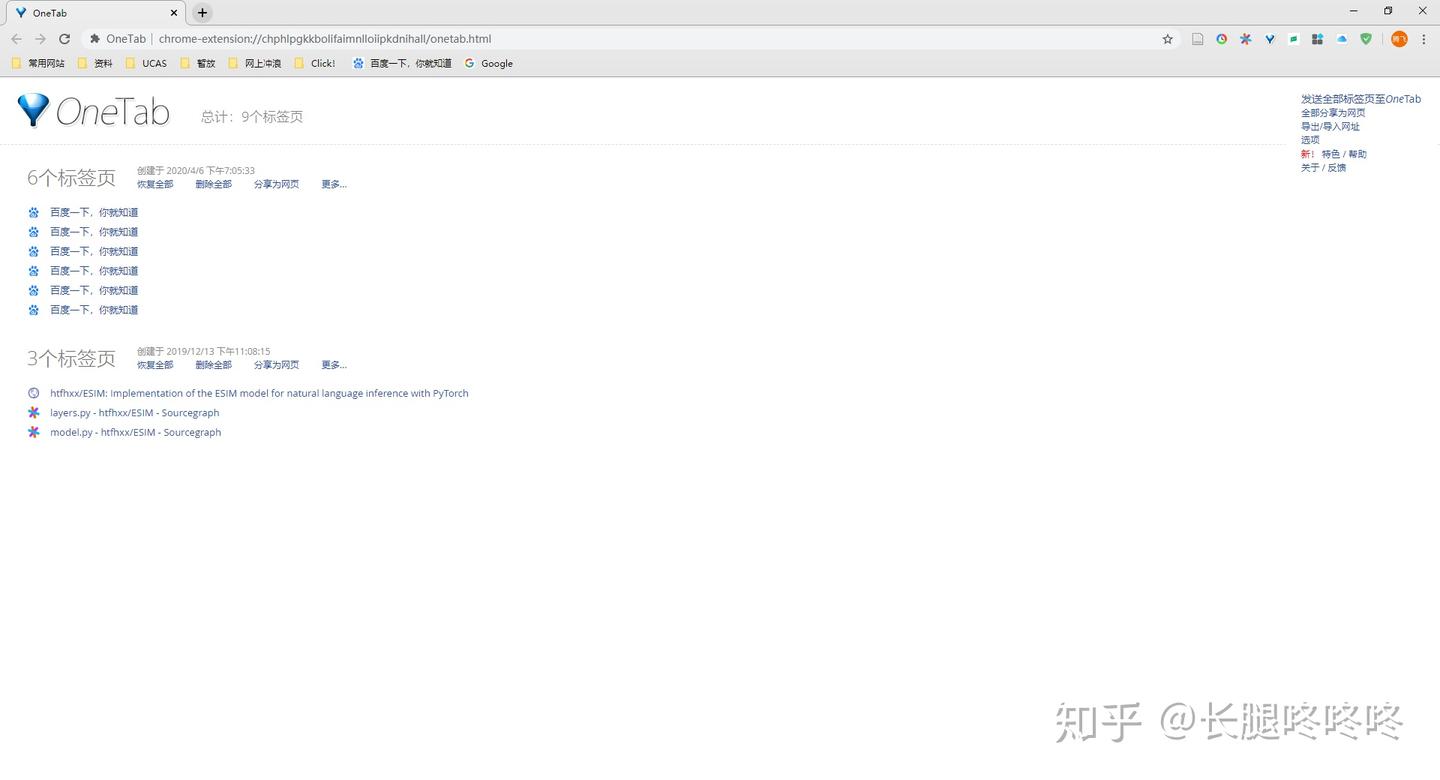Bookmark this page with the star icon
Viewport: 1440px width, 780px height.
(x=1167, y=39)
